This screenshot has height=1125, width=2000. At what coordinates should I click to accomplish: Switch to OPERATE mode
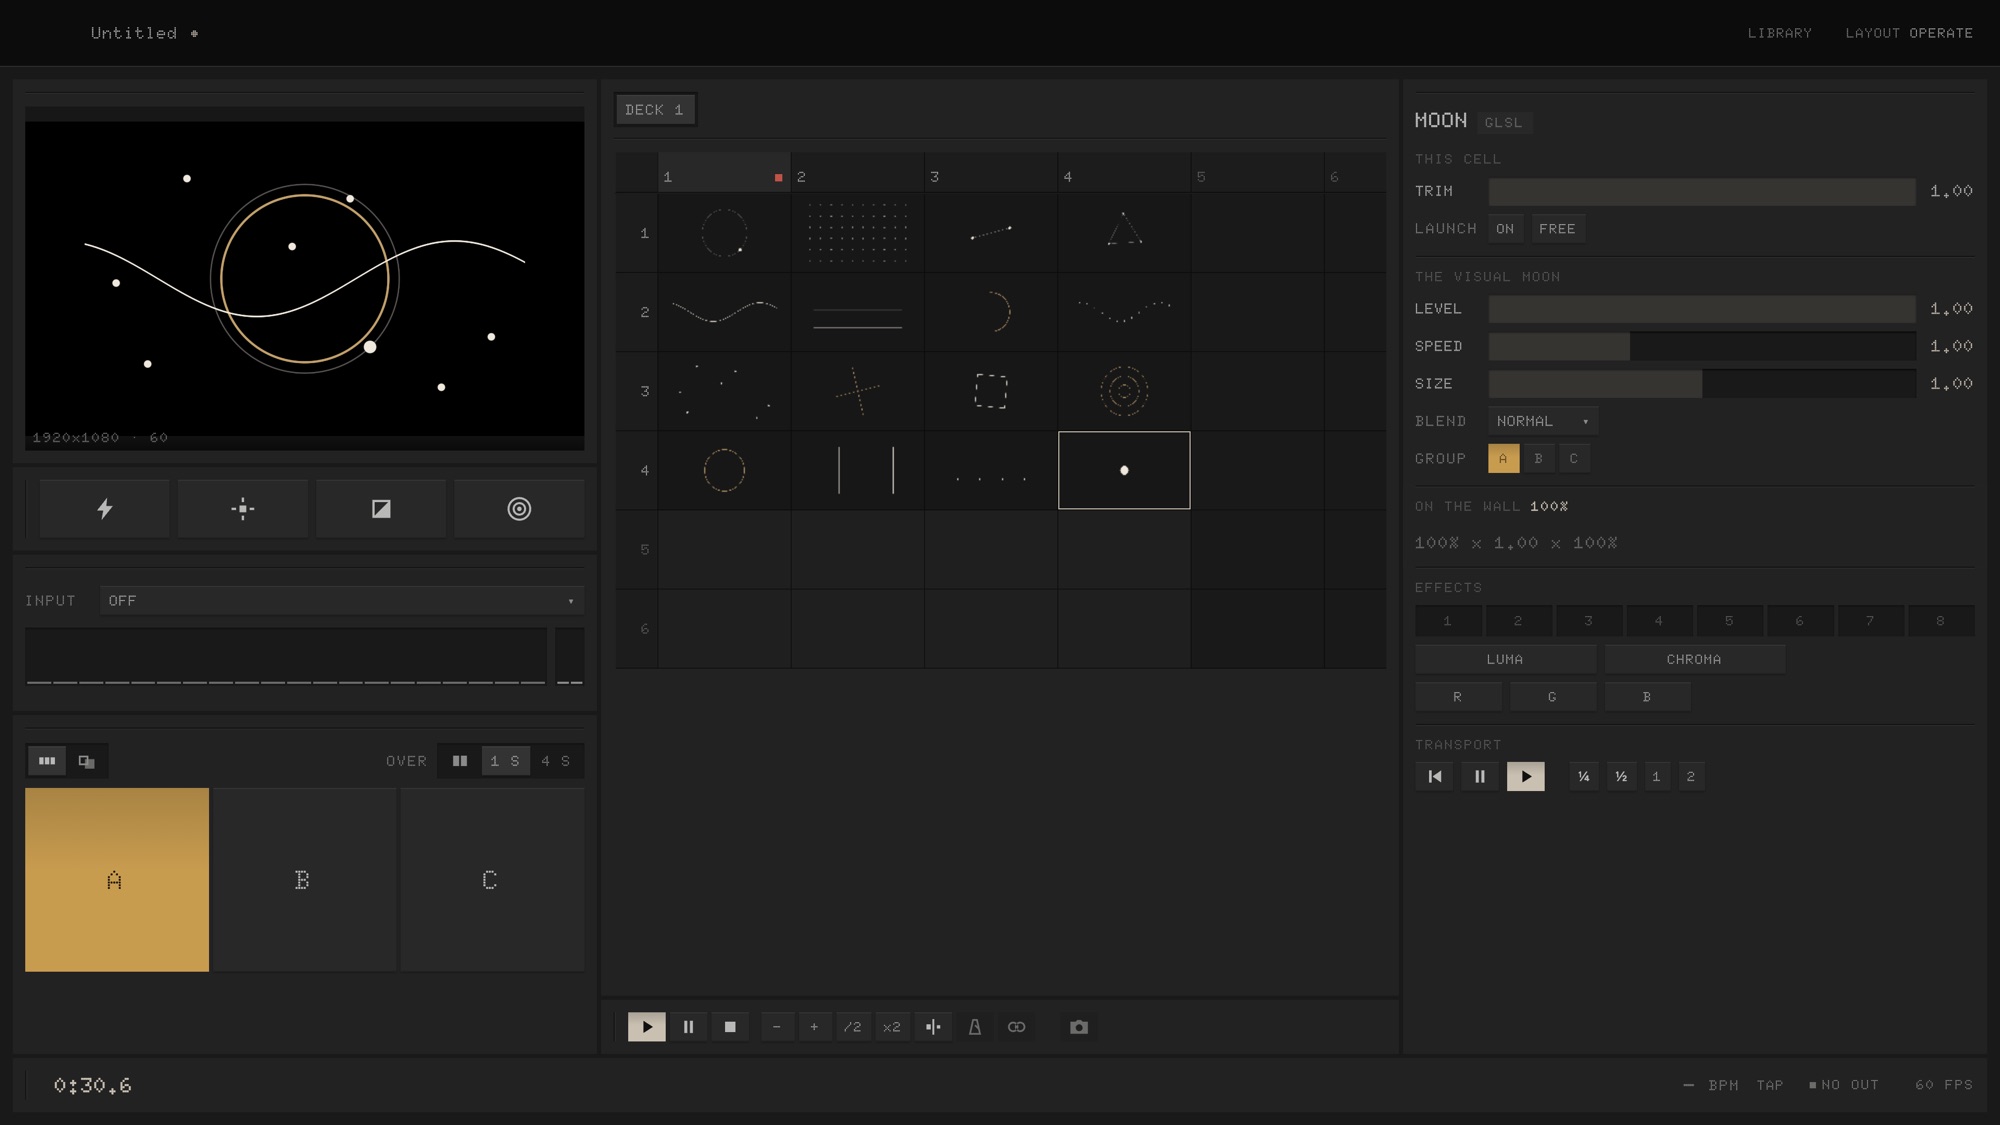[x=1941, y=33]
